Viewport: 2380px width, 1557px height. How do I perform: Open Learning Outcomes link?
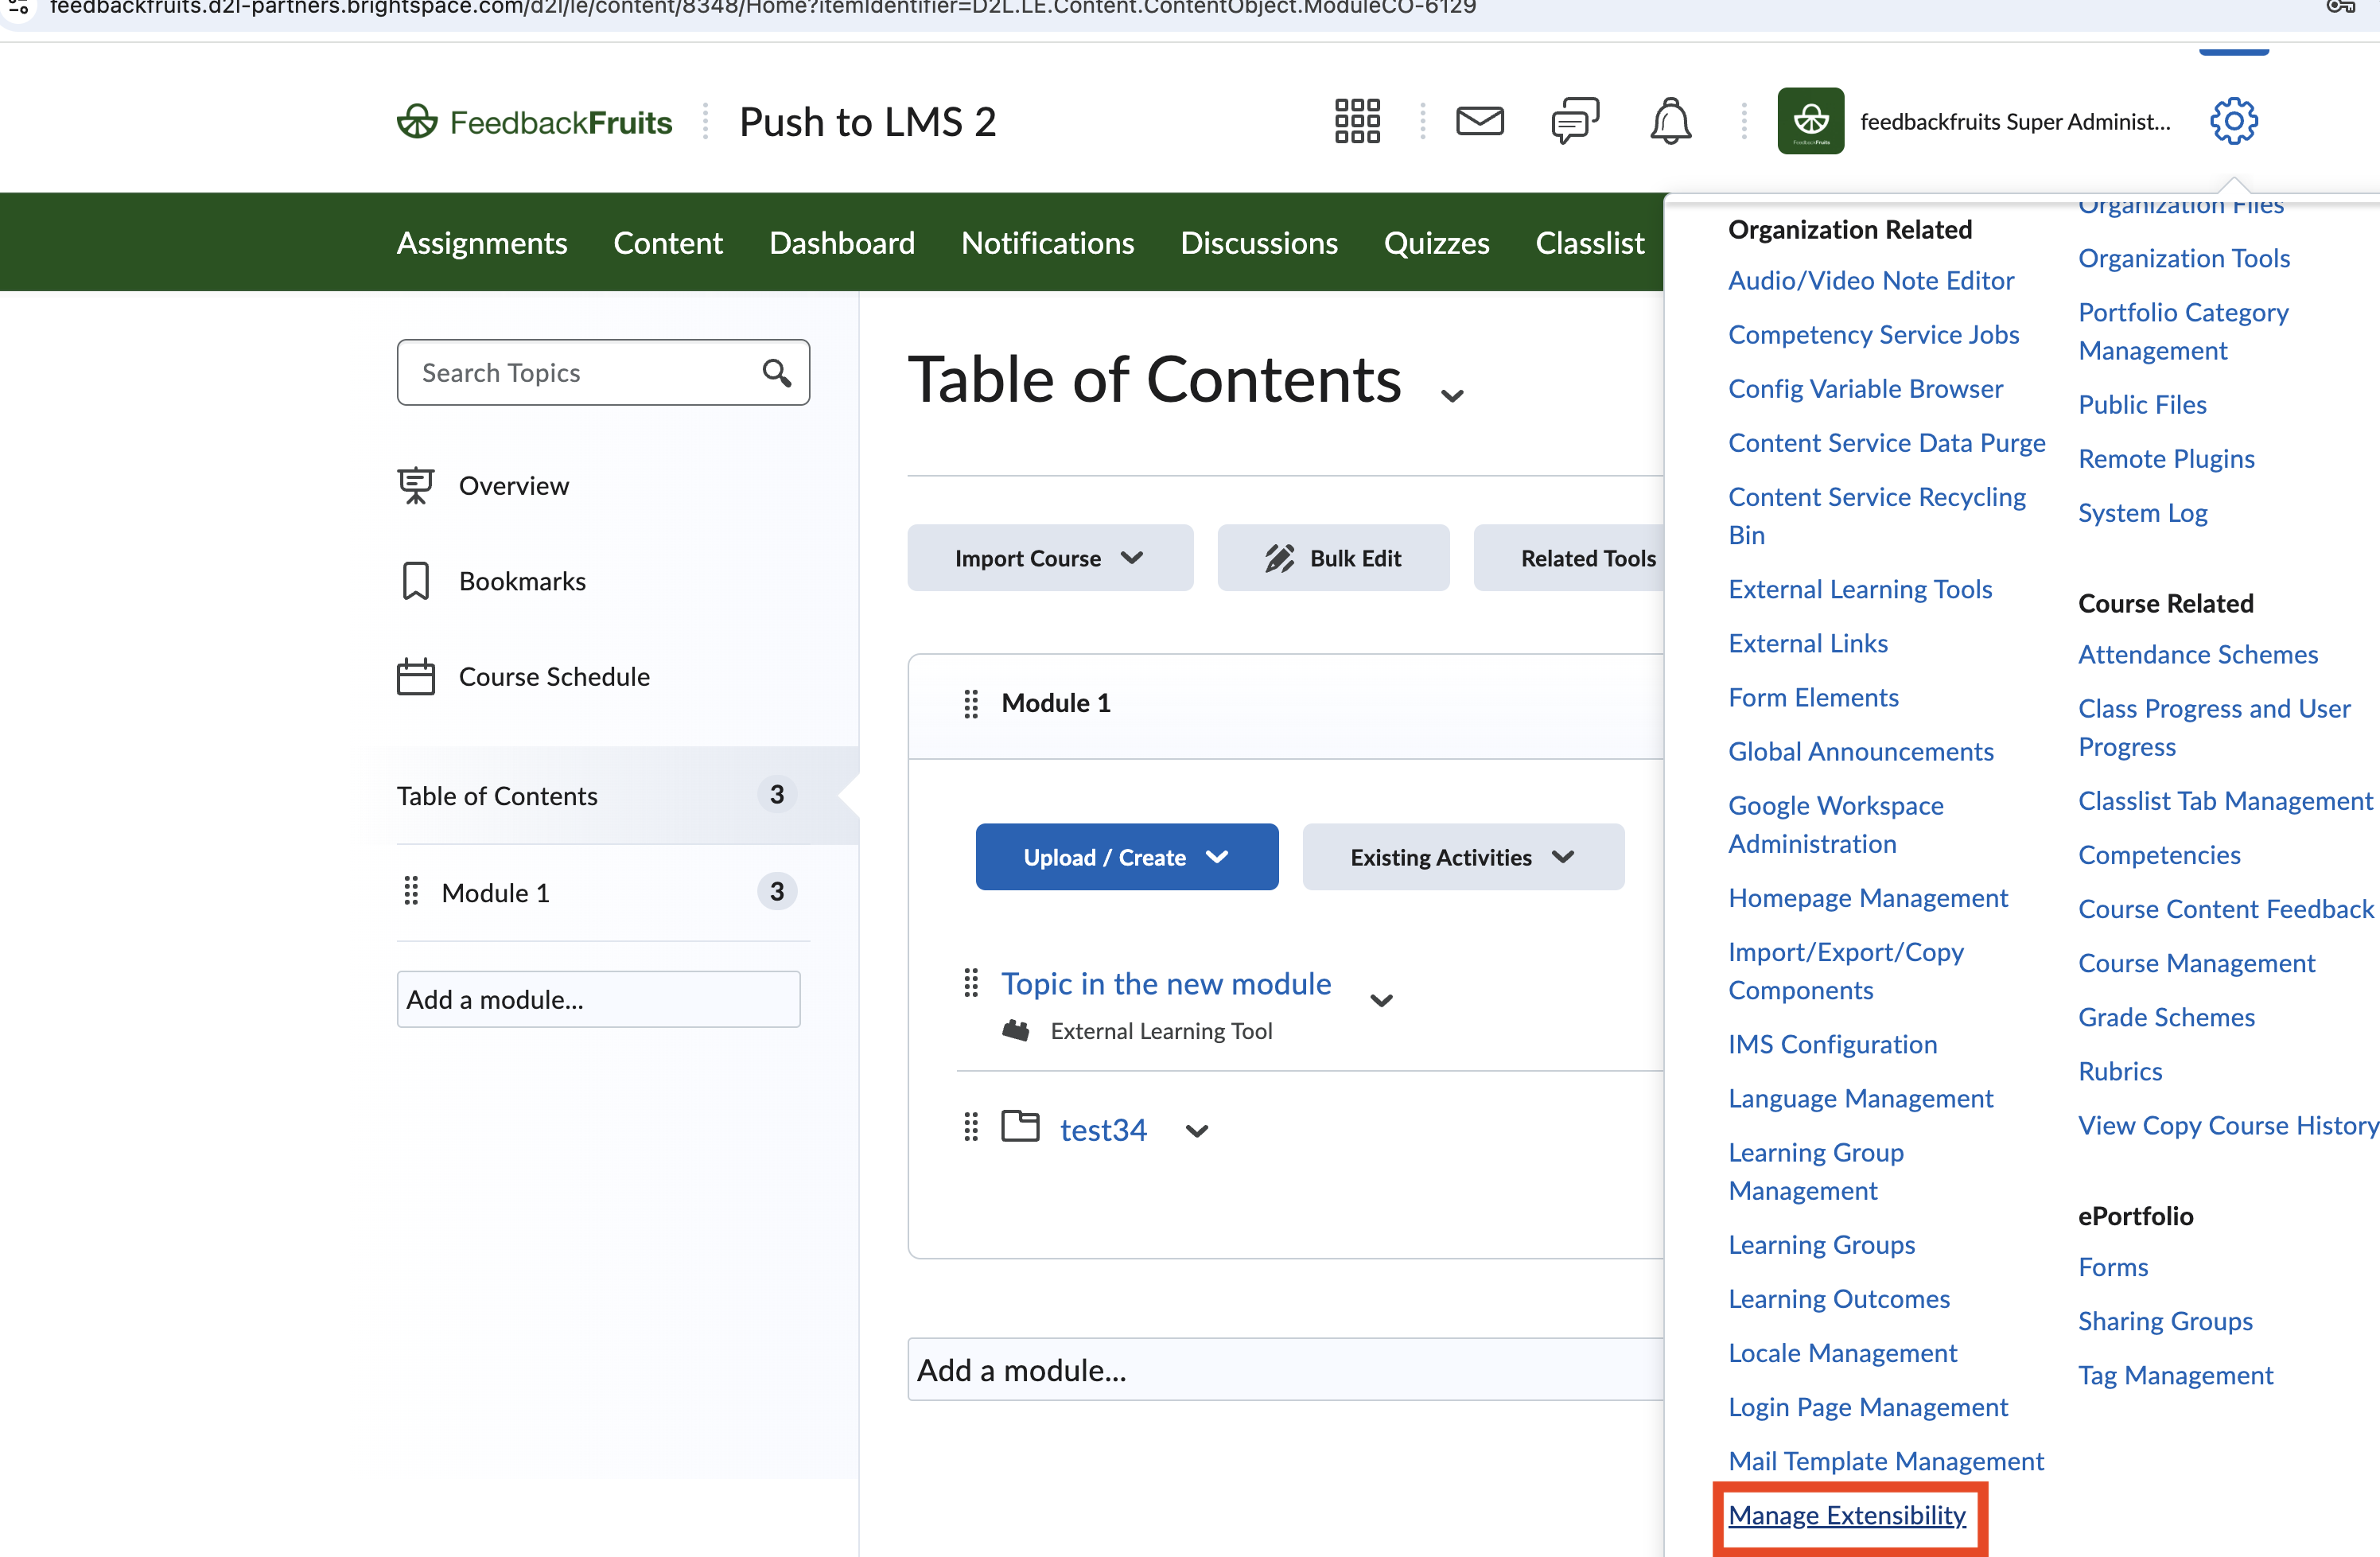coord(1839,1299)
